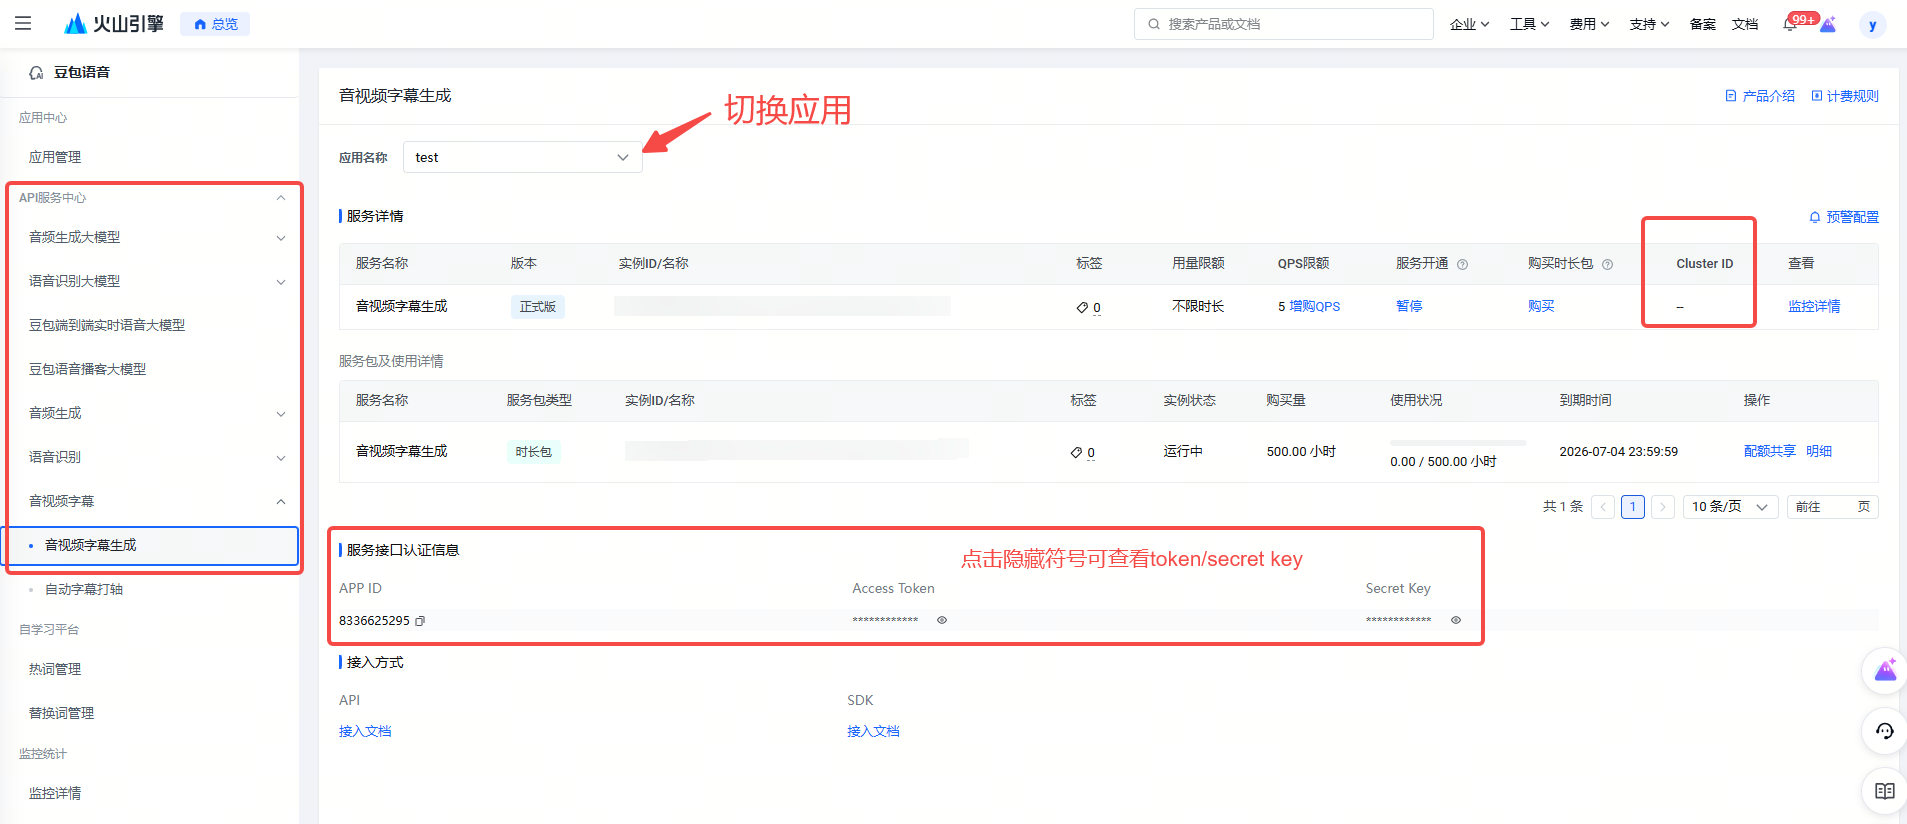Open the 10 条/页 page size dropdown
Screen dimensions: 1907x824
(1731, 507)
